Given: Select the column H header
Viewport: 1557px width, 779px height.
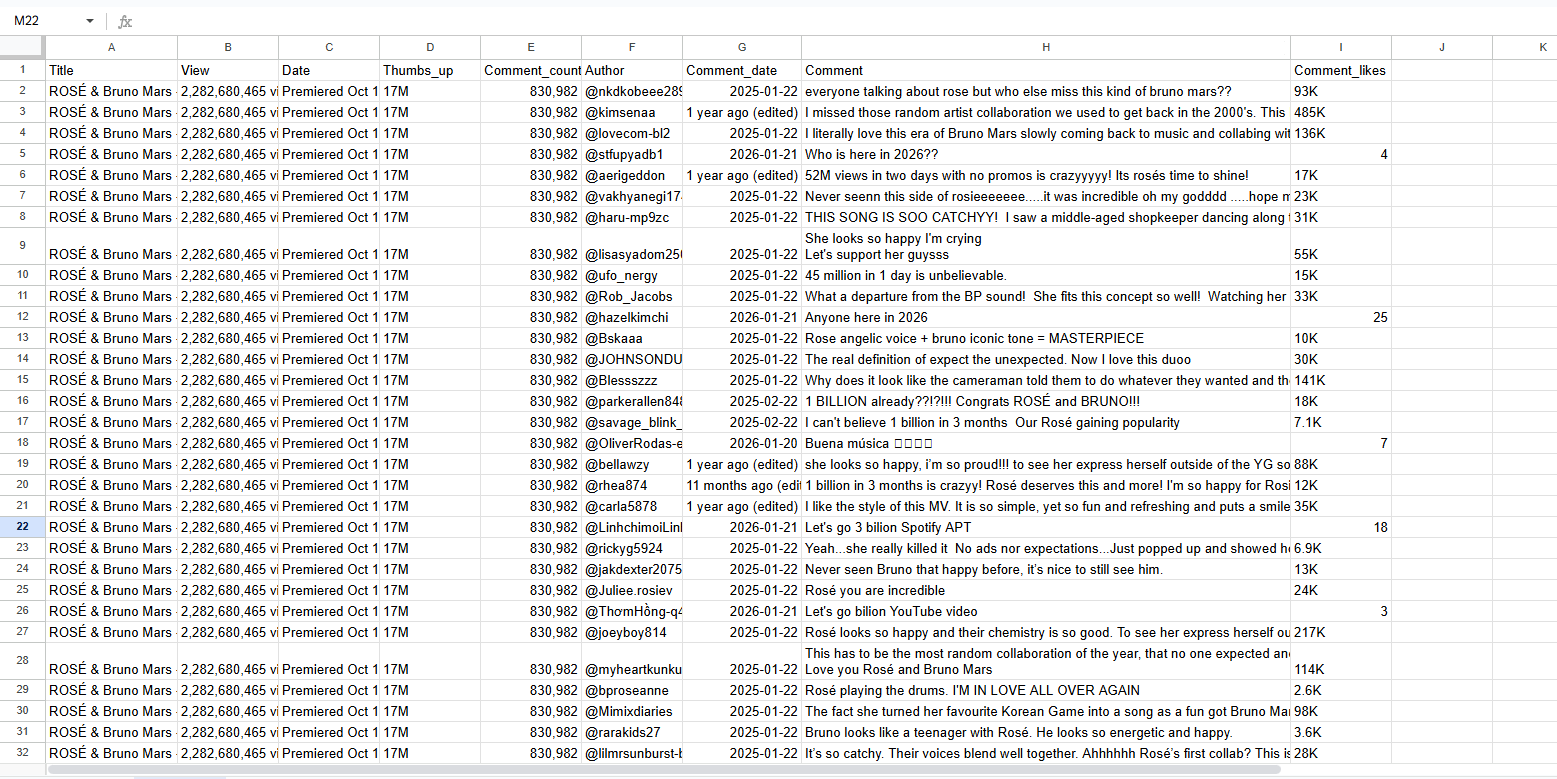Looking at the screenshot, I should (1045, 47).
